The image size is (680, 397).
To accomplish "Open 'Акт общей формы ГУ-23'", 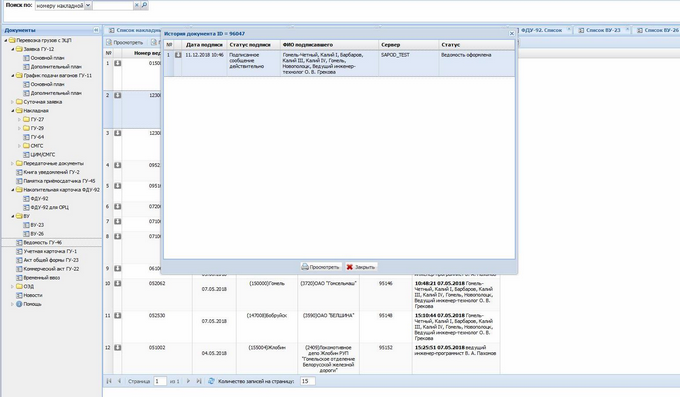I will tap(51, 260).
